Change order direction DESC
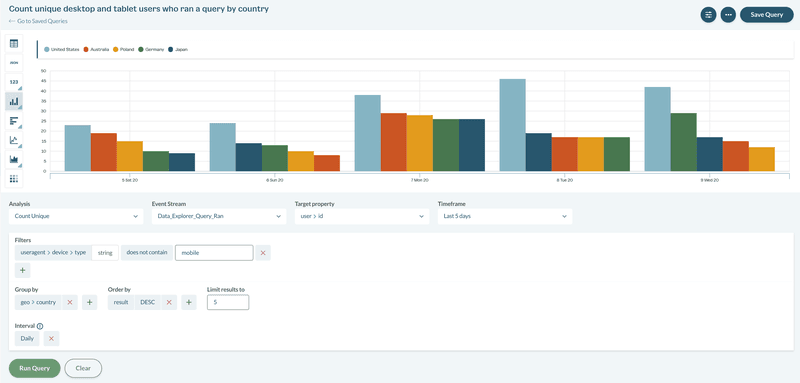Viewport: 800px width, 383px height. (148, 302)
